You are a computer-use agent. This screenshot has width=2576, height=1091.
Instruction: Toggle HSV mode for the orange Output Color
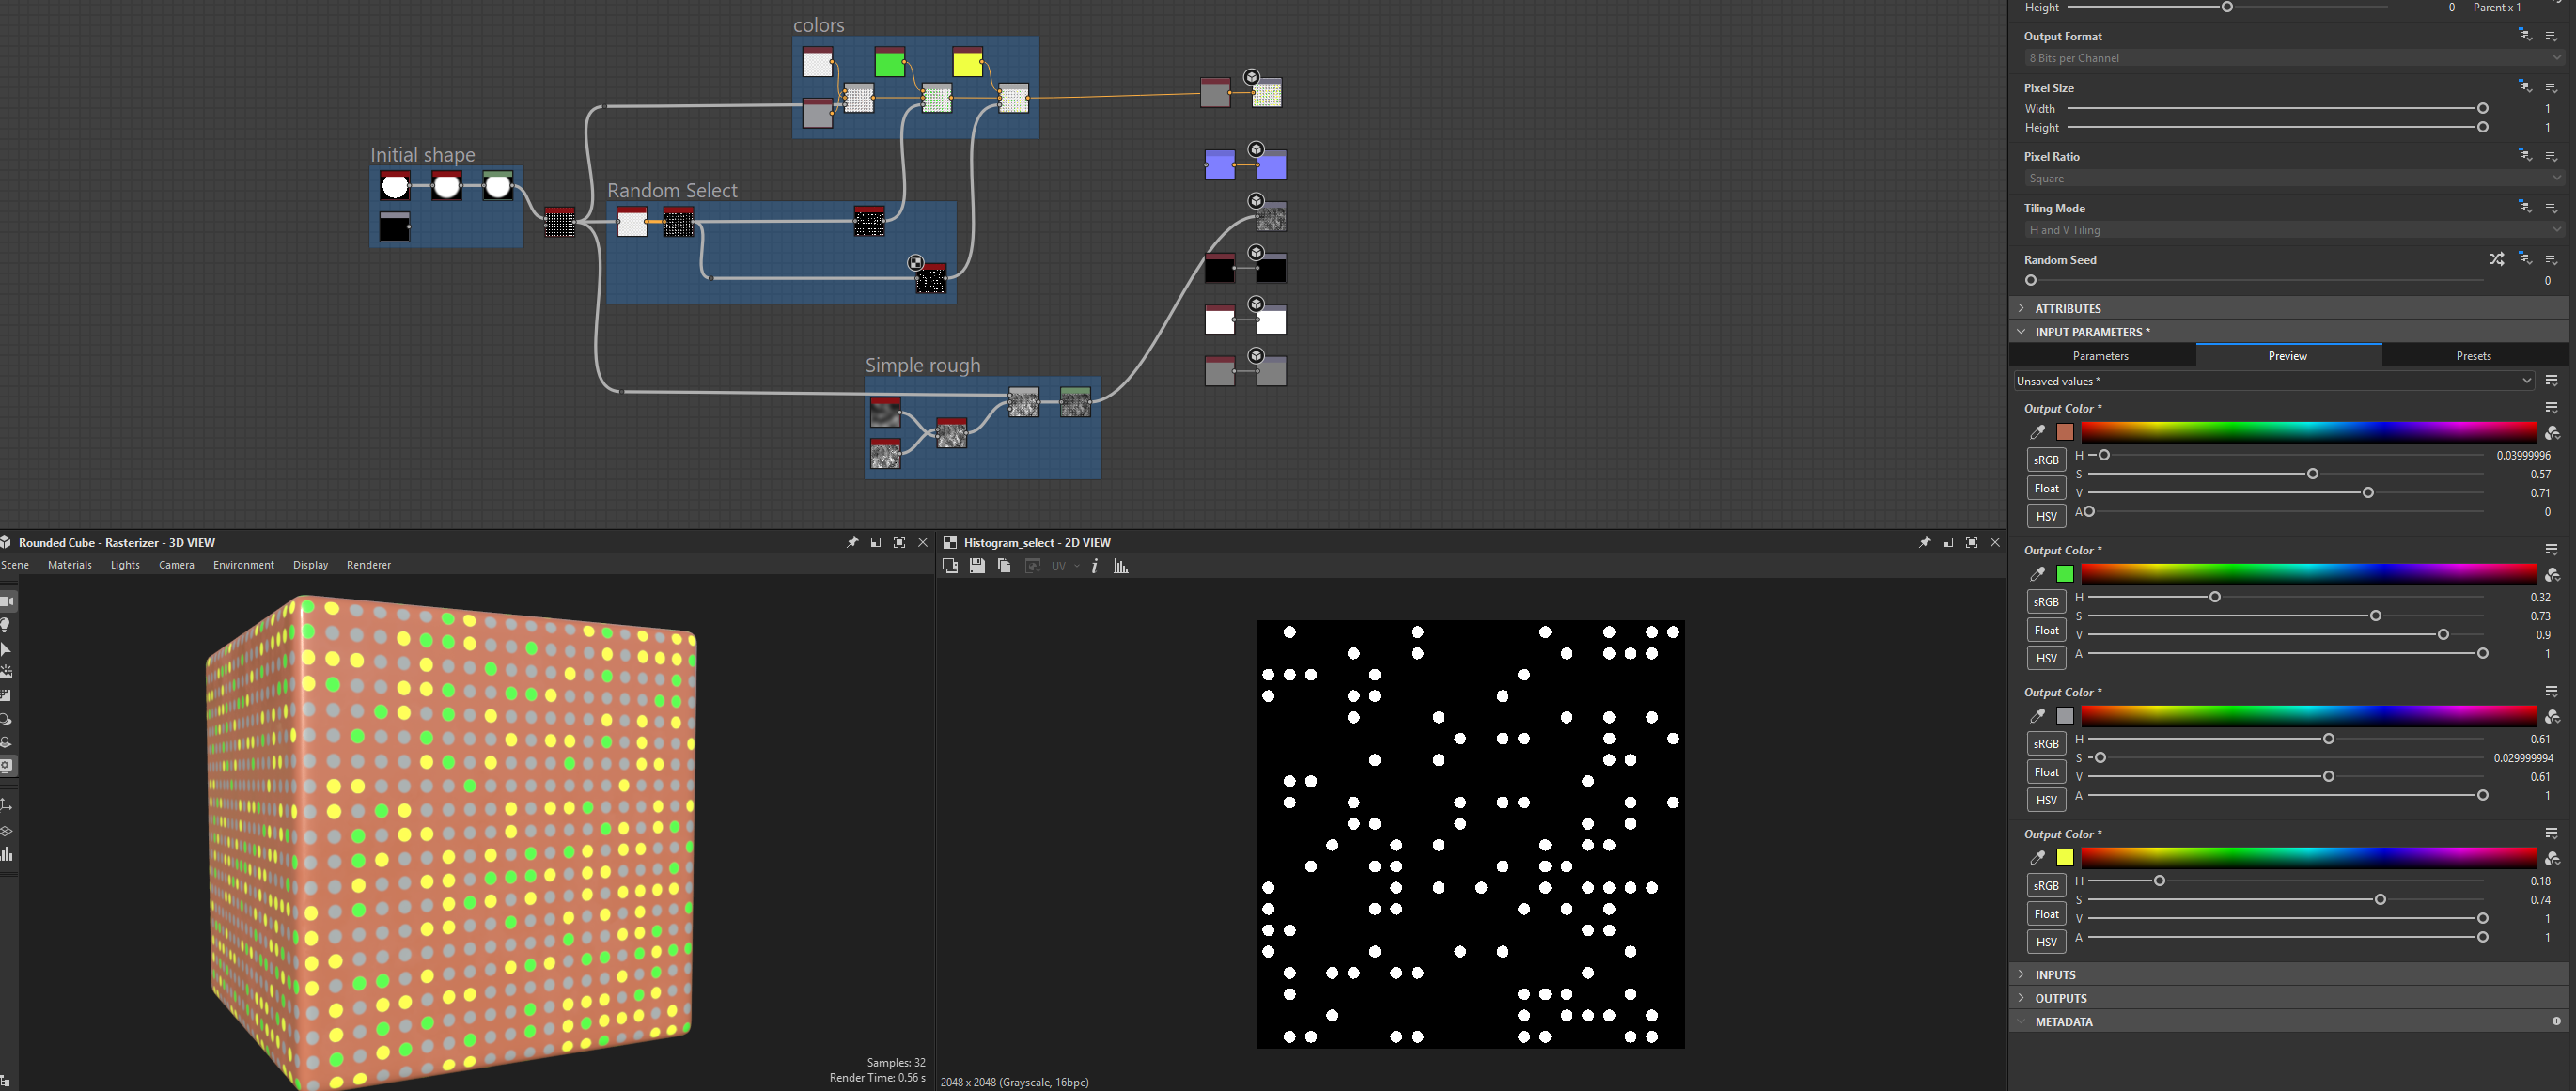[x=2046, y=516]
